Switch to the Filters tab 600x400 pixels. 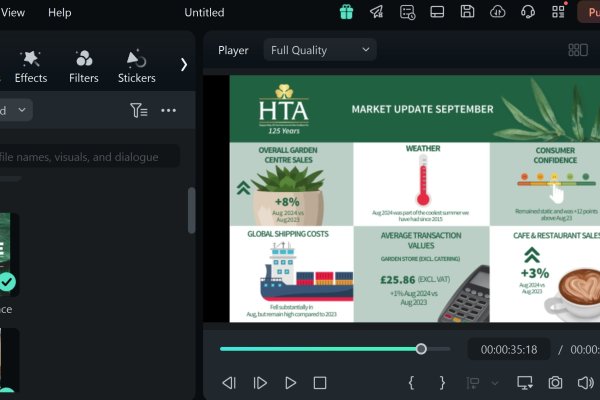coord(84,67)
